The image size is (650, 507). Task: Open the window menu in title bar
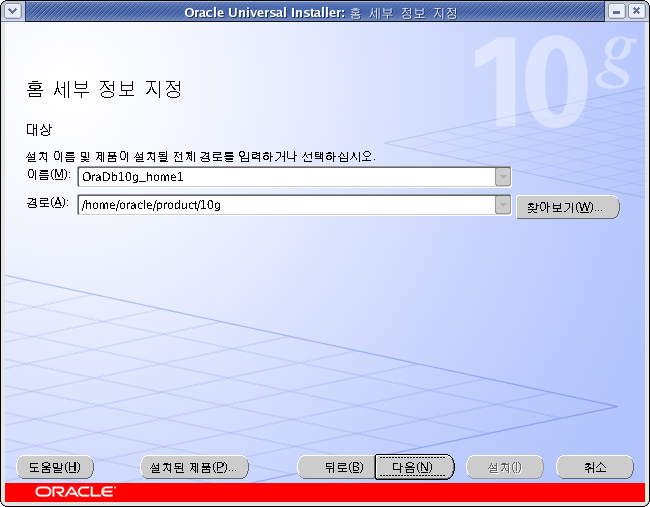pos(12,11)
